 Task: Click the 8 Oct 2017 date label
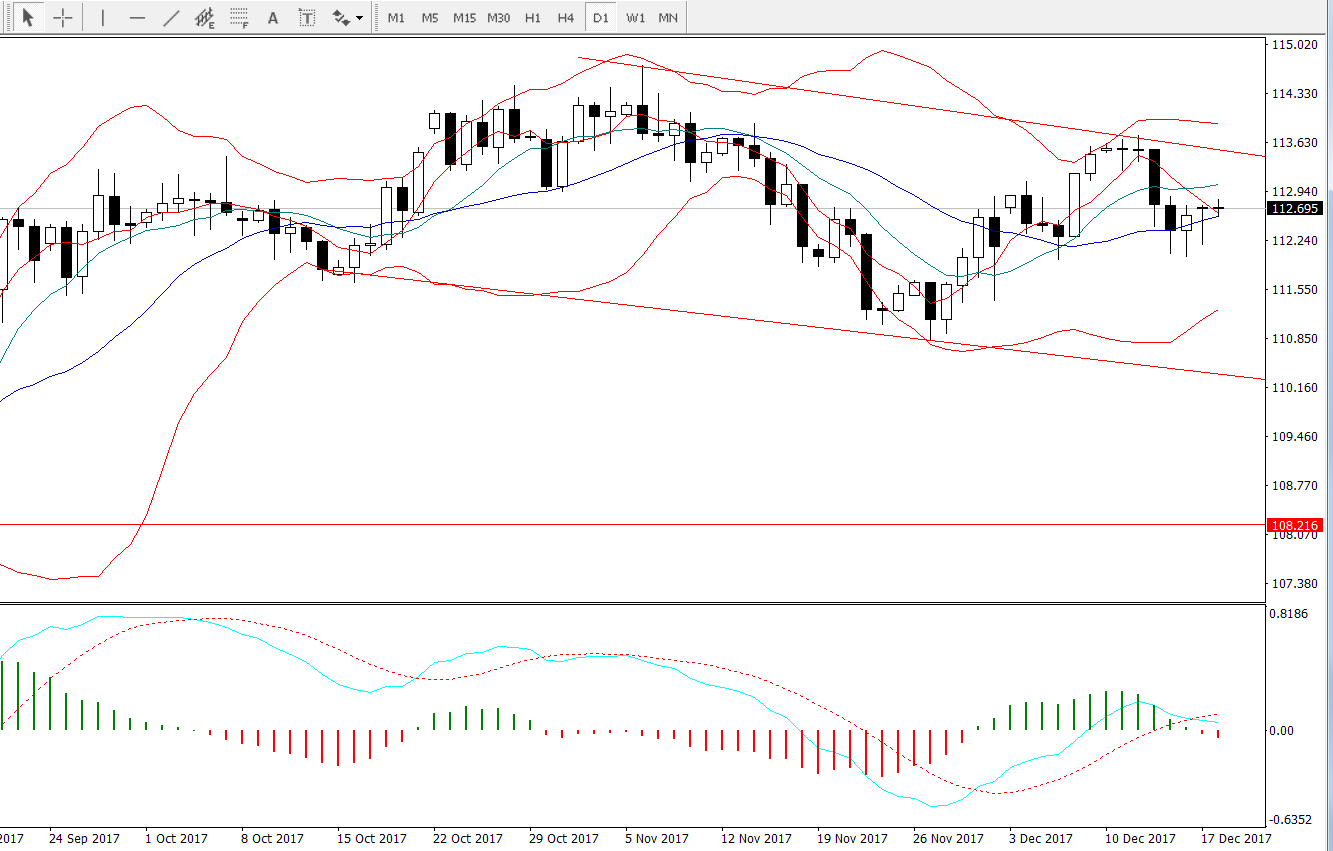point(272,839)
